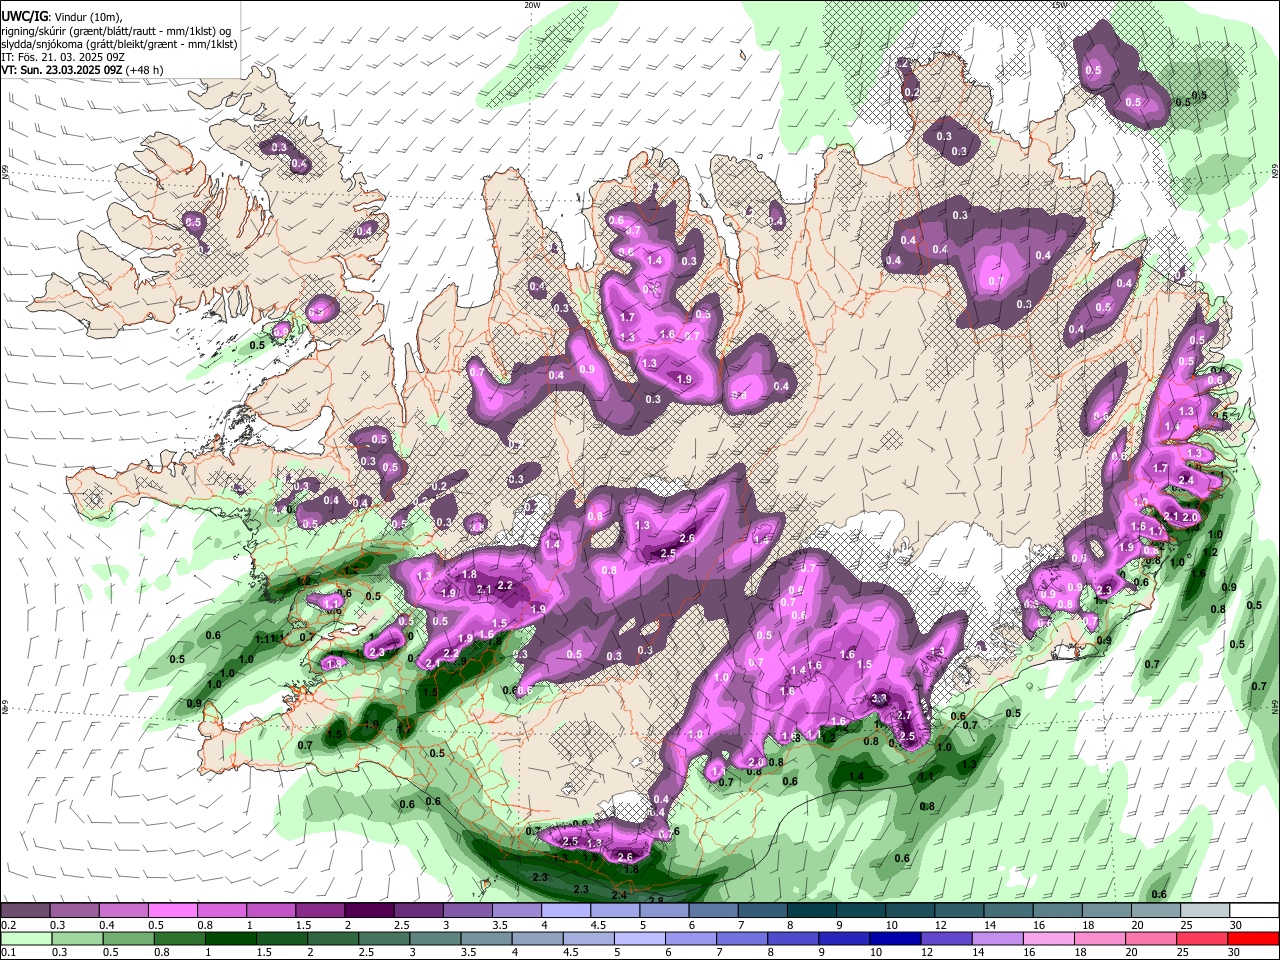Viewport: 1280px width, 960px height.
Task: Click the '2.8' rain value off south coast
Action: click(x=656, y=900)
